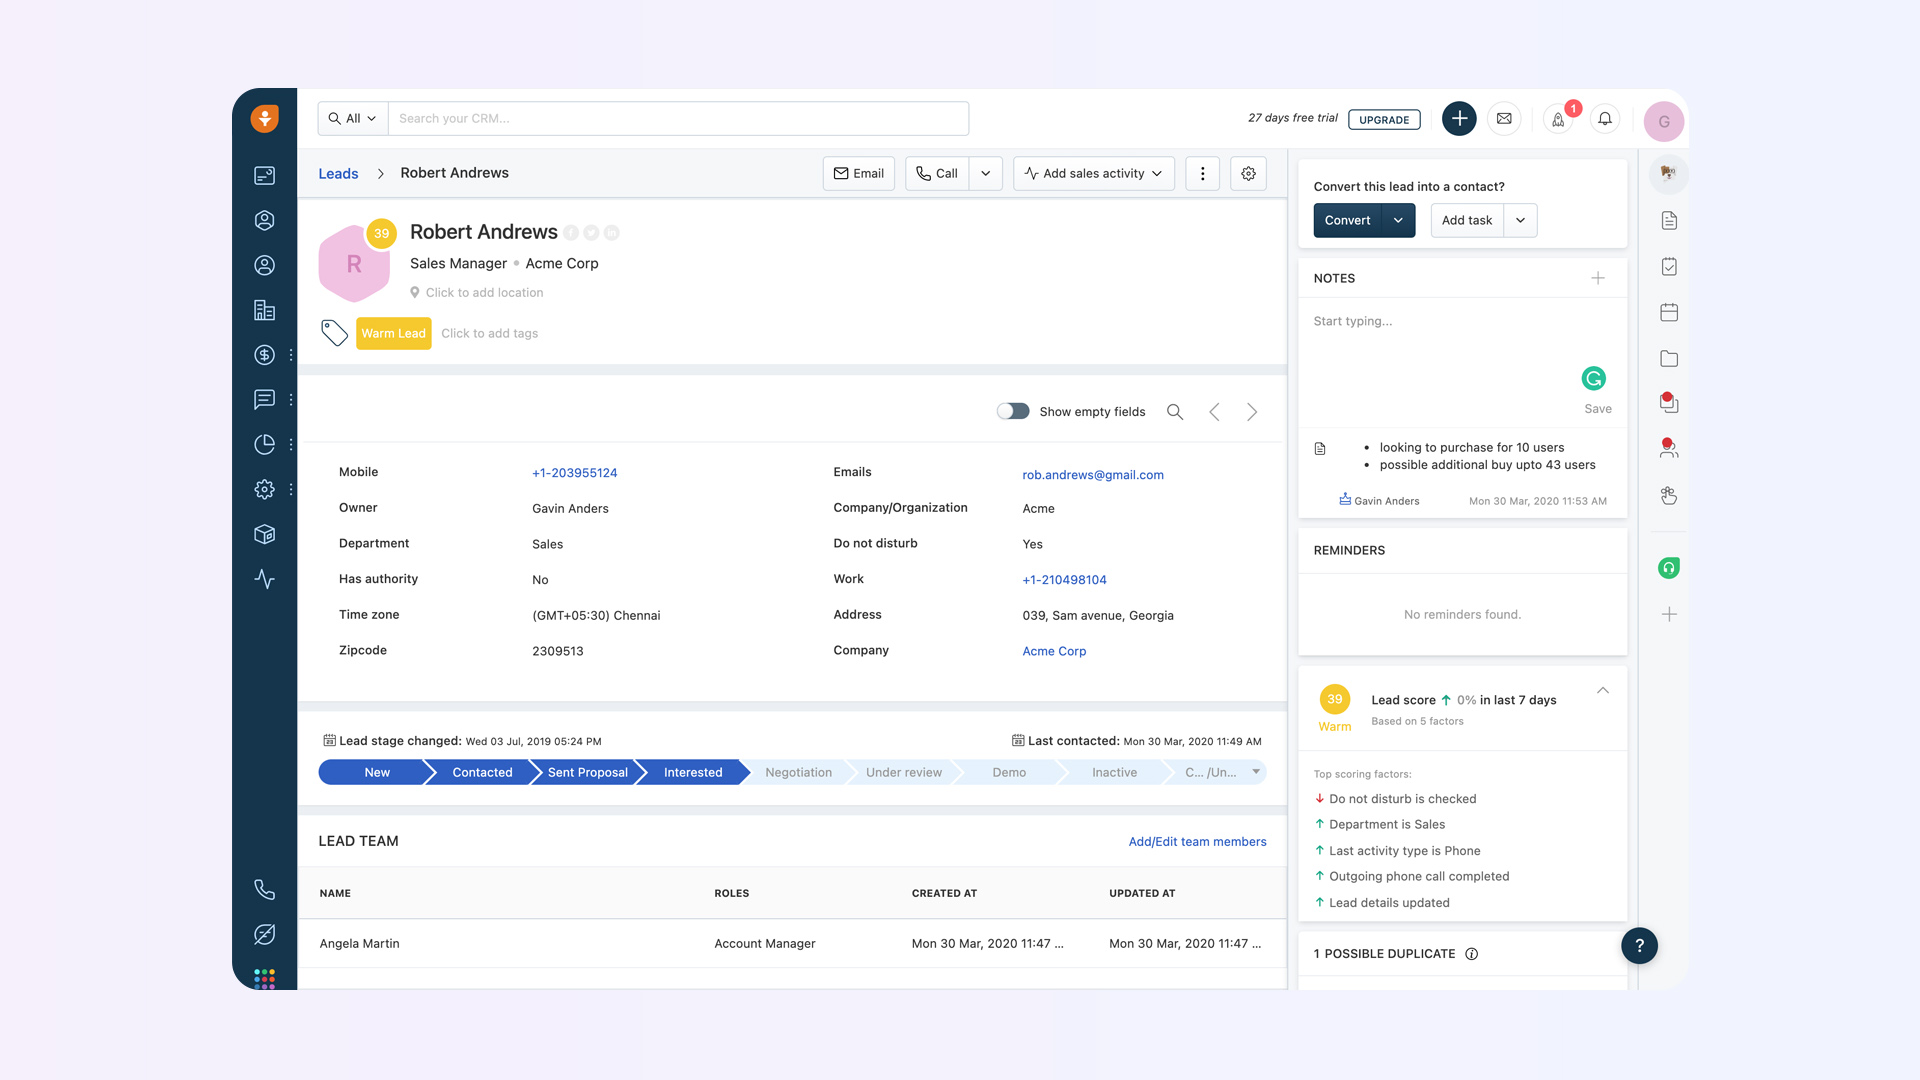Open the three-dot more actions menu

point(1202,173)
